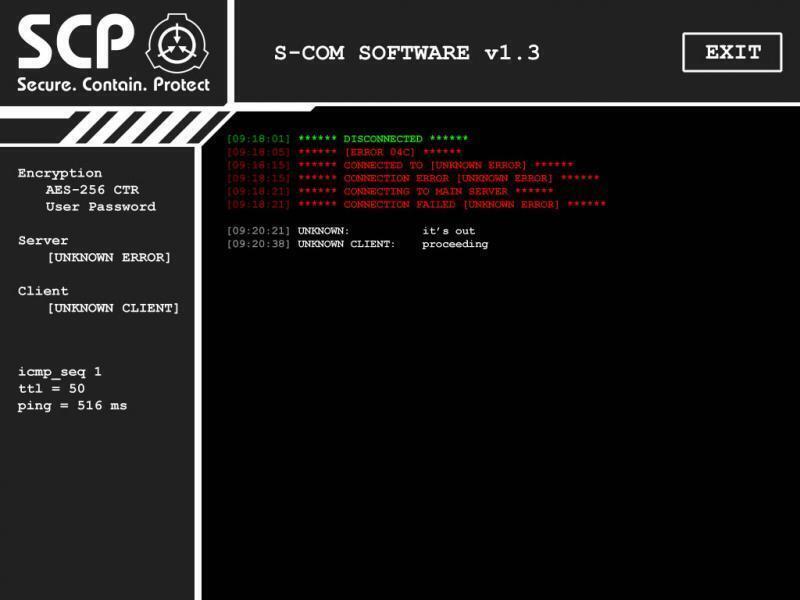Click the ERROR 04C log entry
The width and height of the screenshot is (800, 600).
coord(344,152)
